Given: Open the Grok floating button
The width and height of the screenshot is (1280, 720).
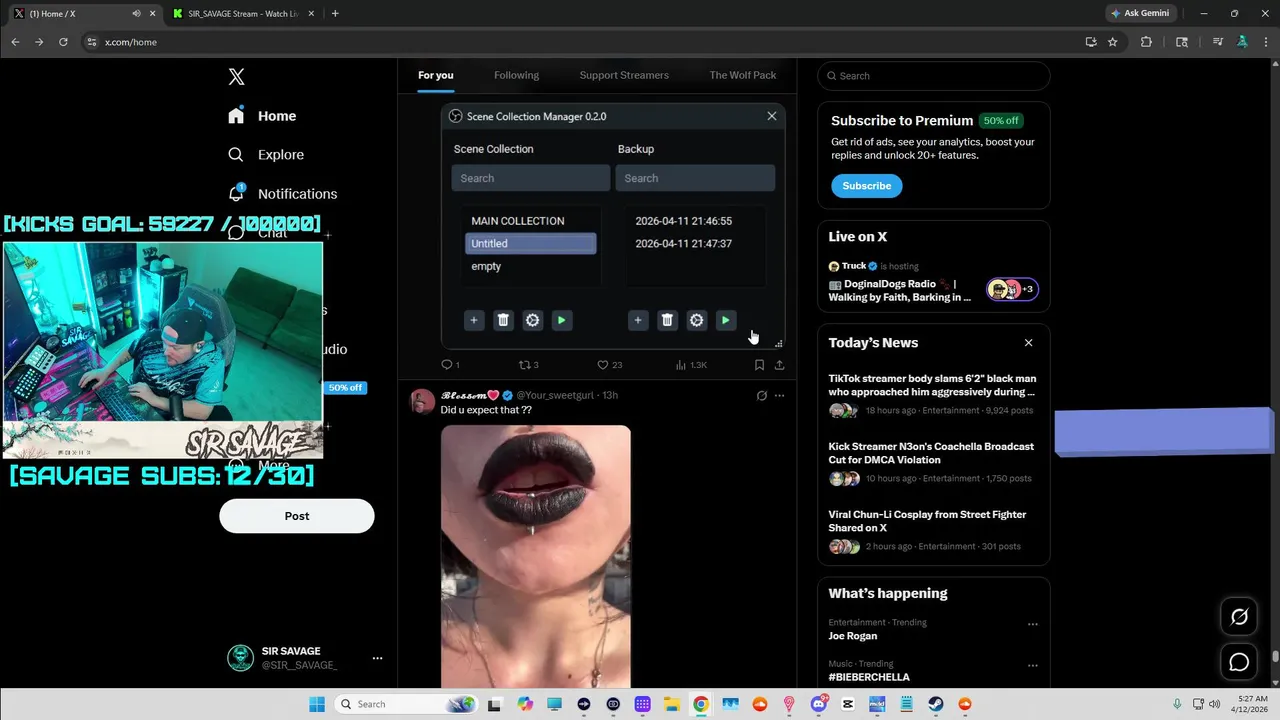Looking at the screenshot, I should pos(1239,617).
